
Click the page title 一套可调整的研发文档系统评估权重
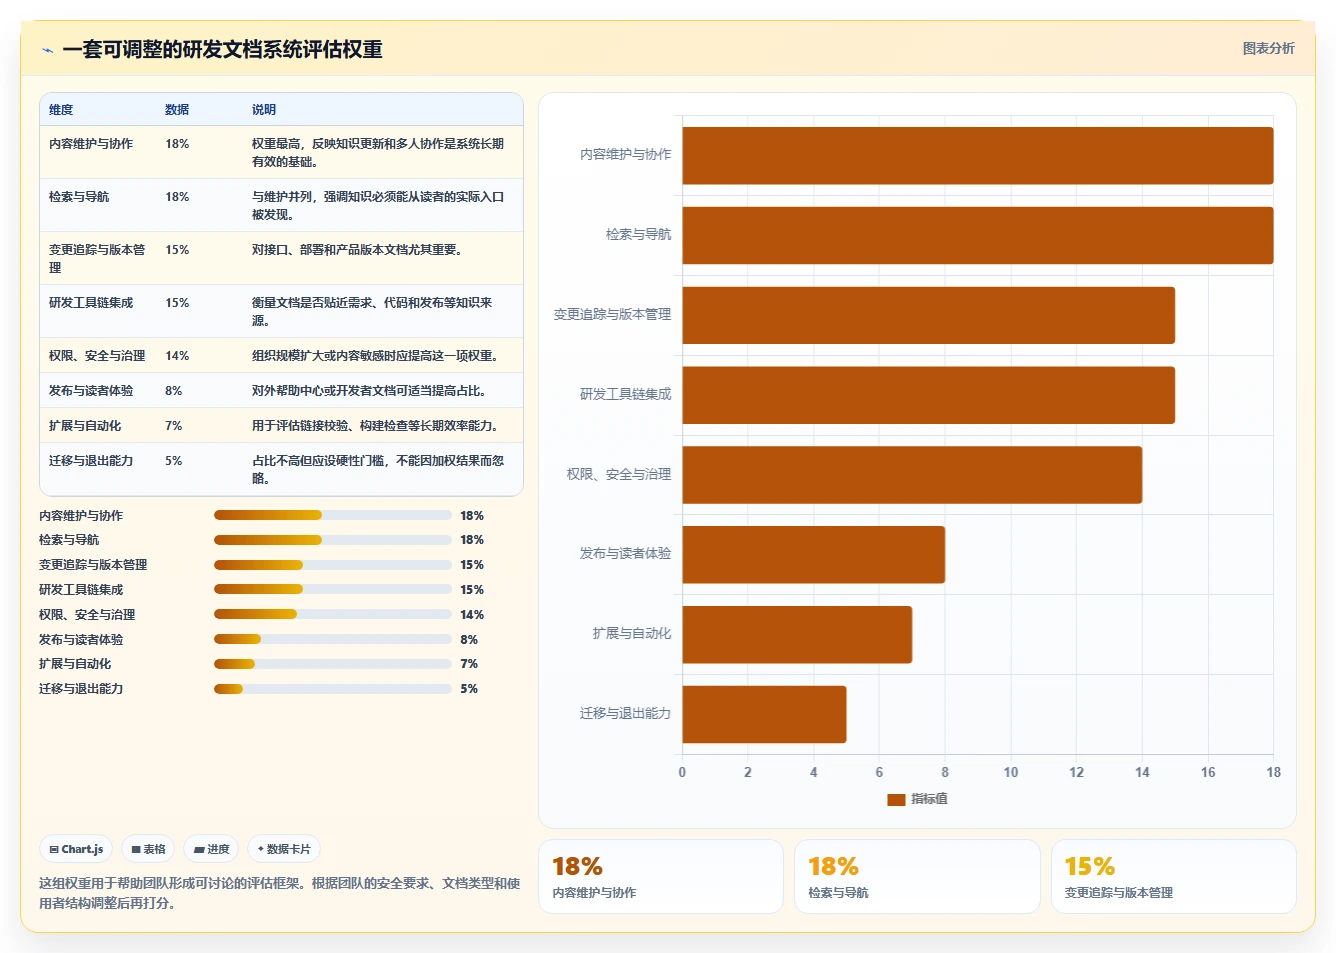222,50
